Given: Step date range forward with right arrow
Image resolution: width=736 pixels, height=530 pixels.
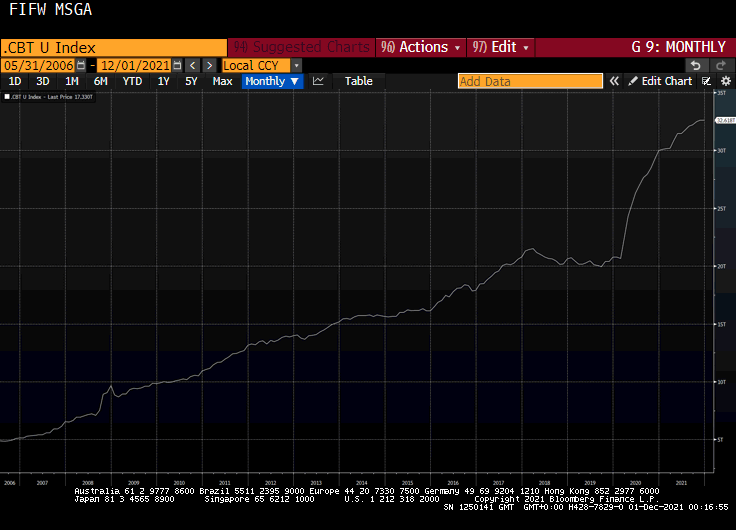Looking at the screenshot, I should coord(209,65).
